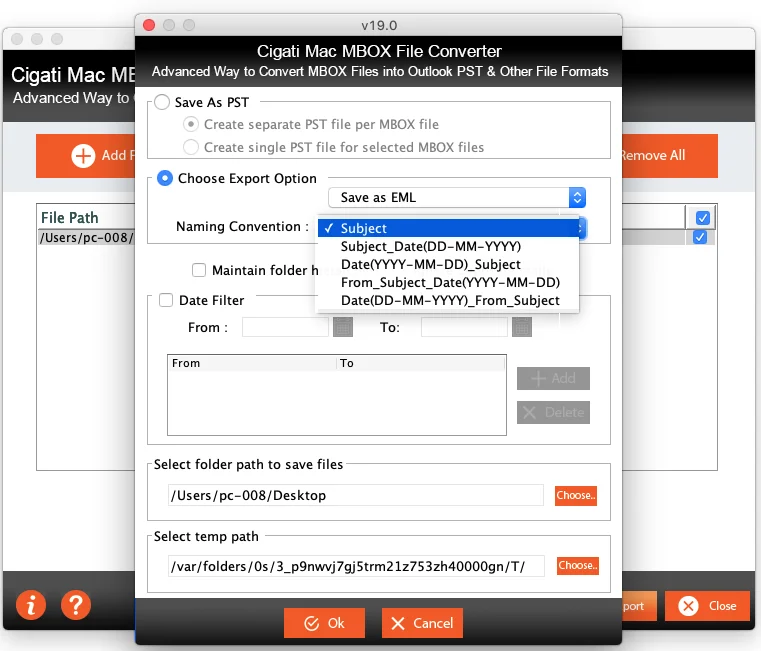This screenshot has height=651, width=761.
Task: Select the /Users/pc-008/ file row
Action: (x=86, y=237)
